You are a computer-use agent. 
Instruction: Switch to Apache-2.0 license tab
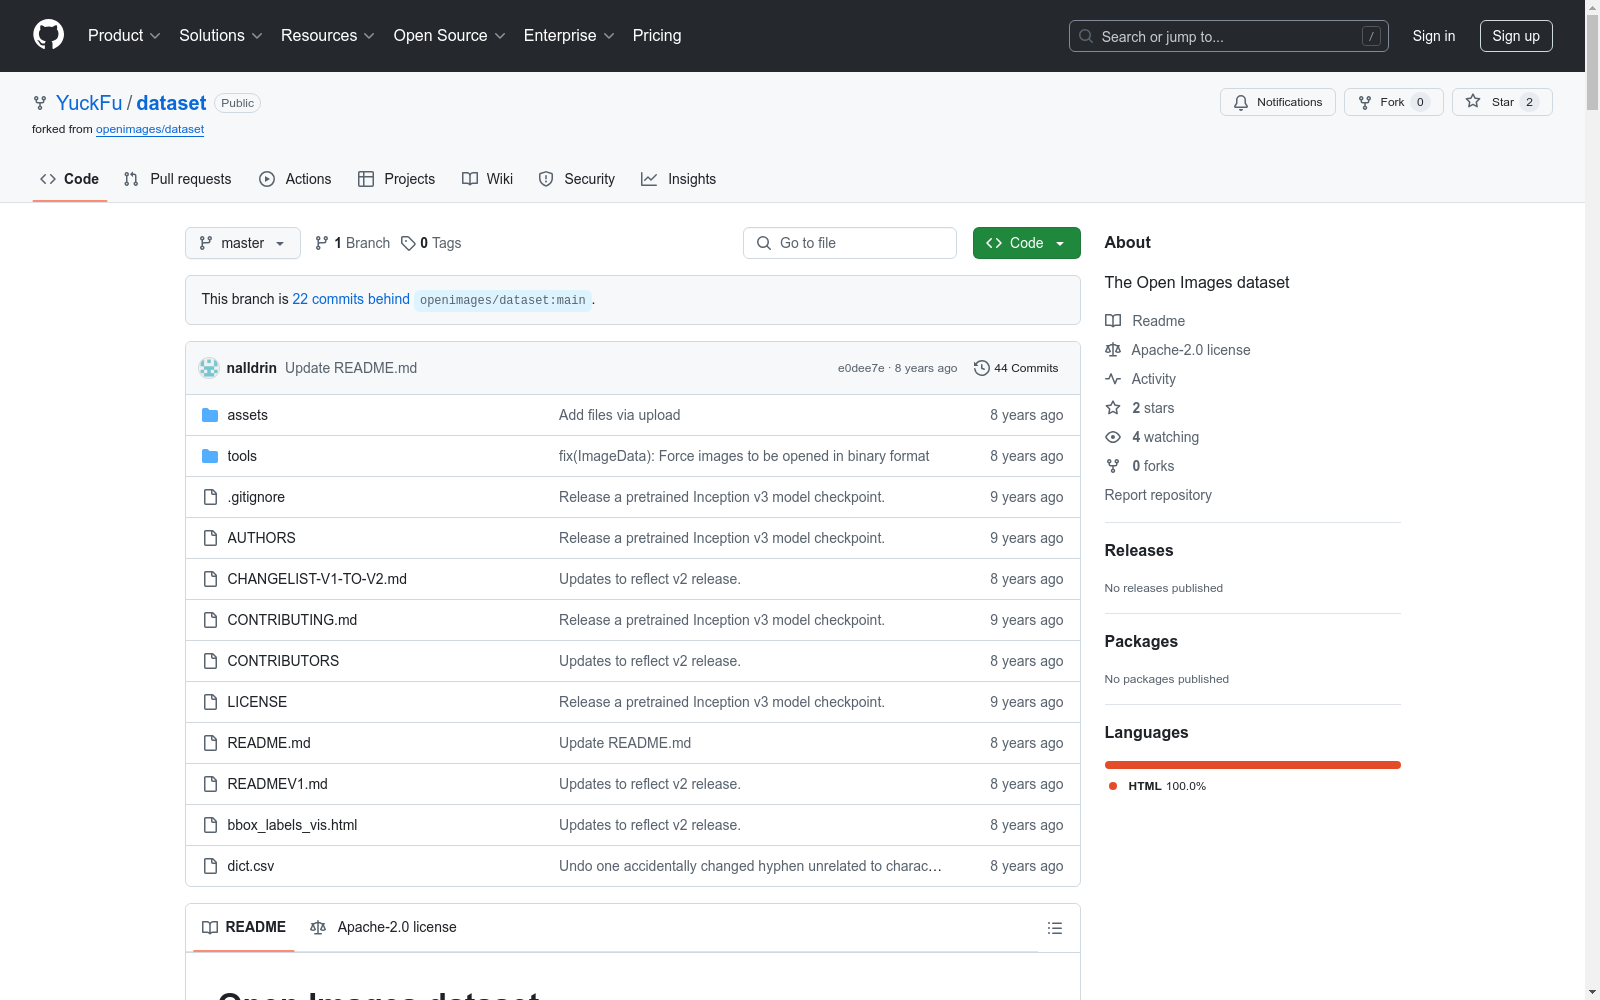click(383, 927)
